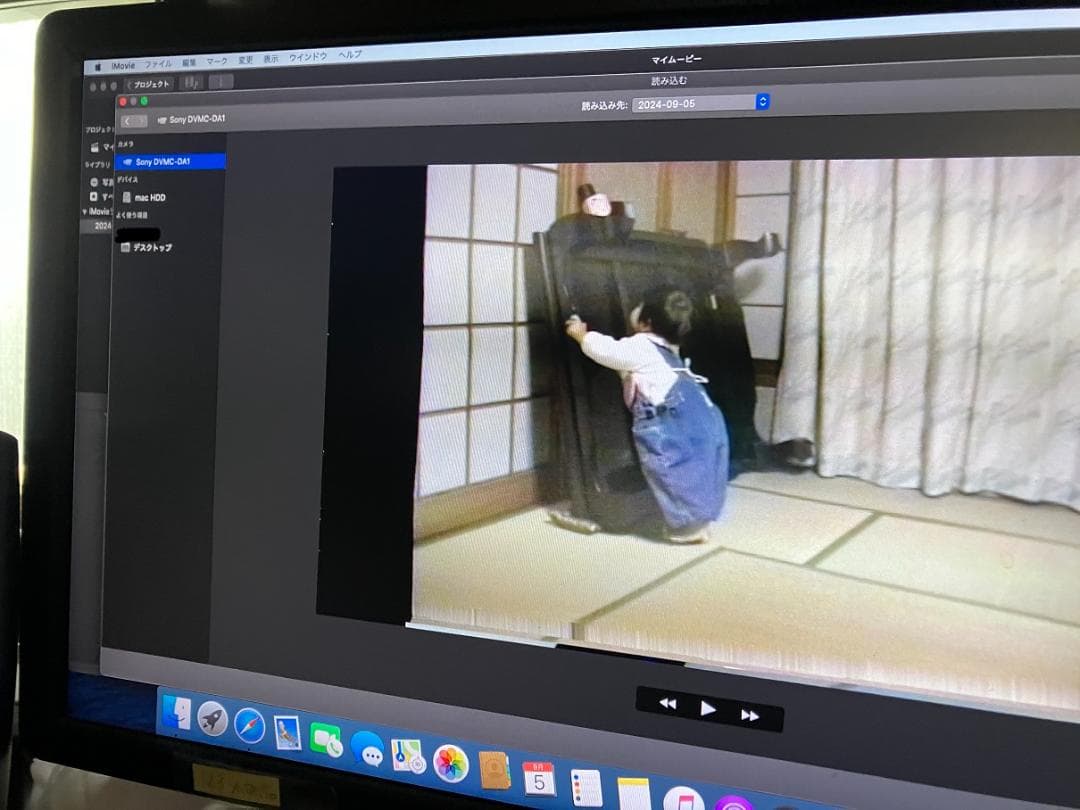Click the back navigation arrow
The height and width of the screenshot is (810, 1080).
pyautogui.click(x=127, y=121)
